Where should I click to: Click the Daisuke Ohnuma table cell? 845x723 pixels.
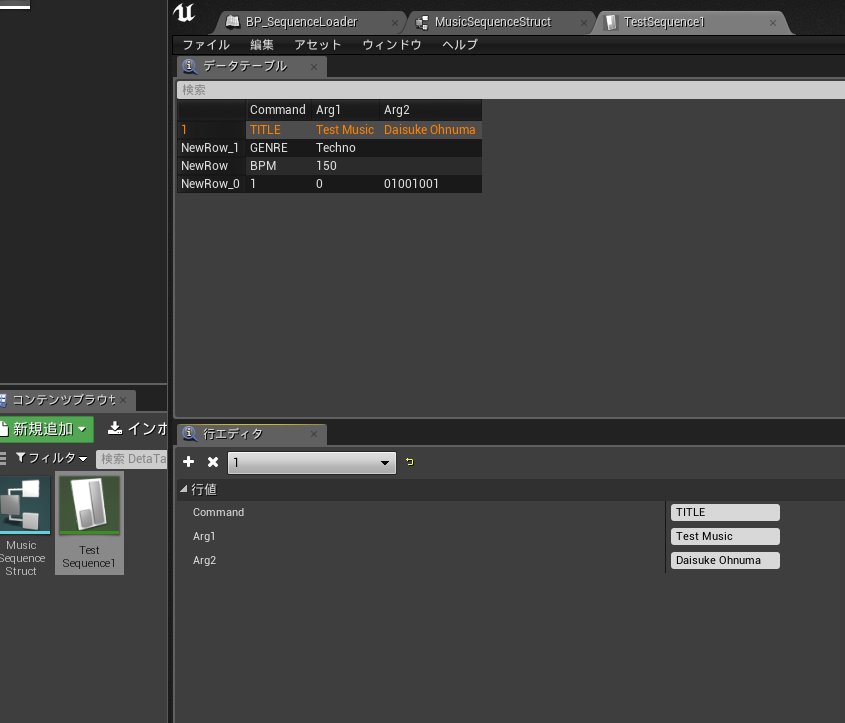[430, 130]
